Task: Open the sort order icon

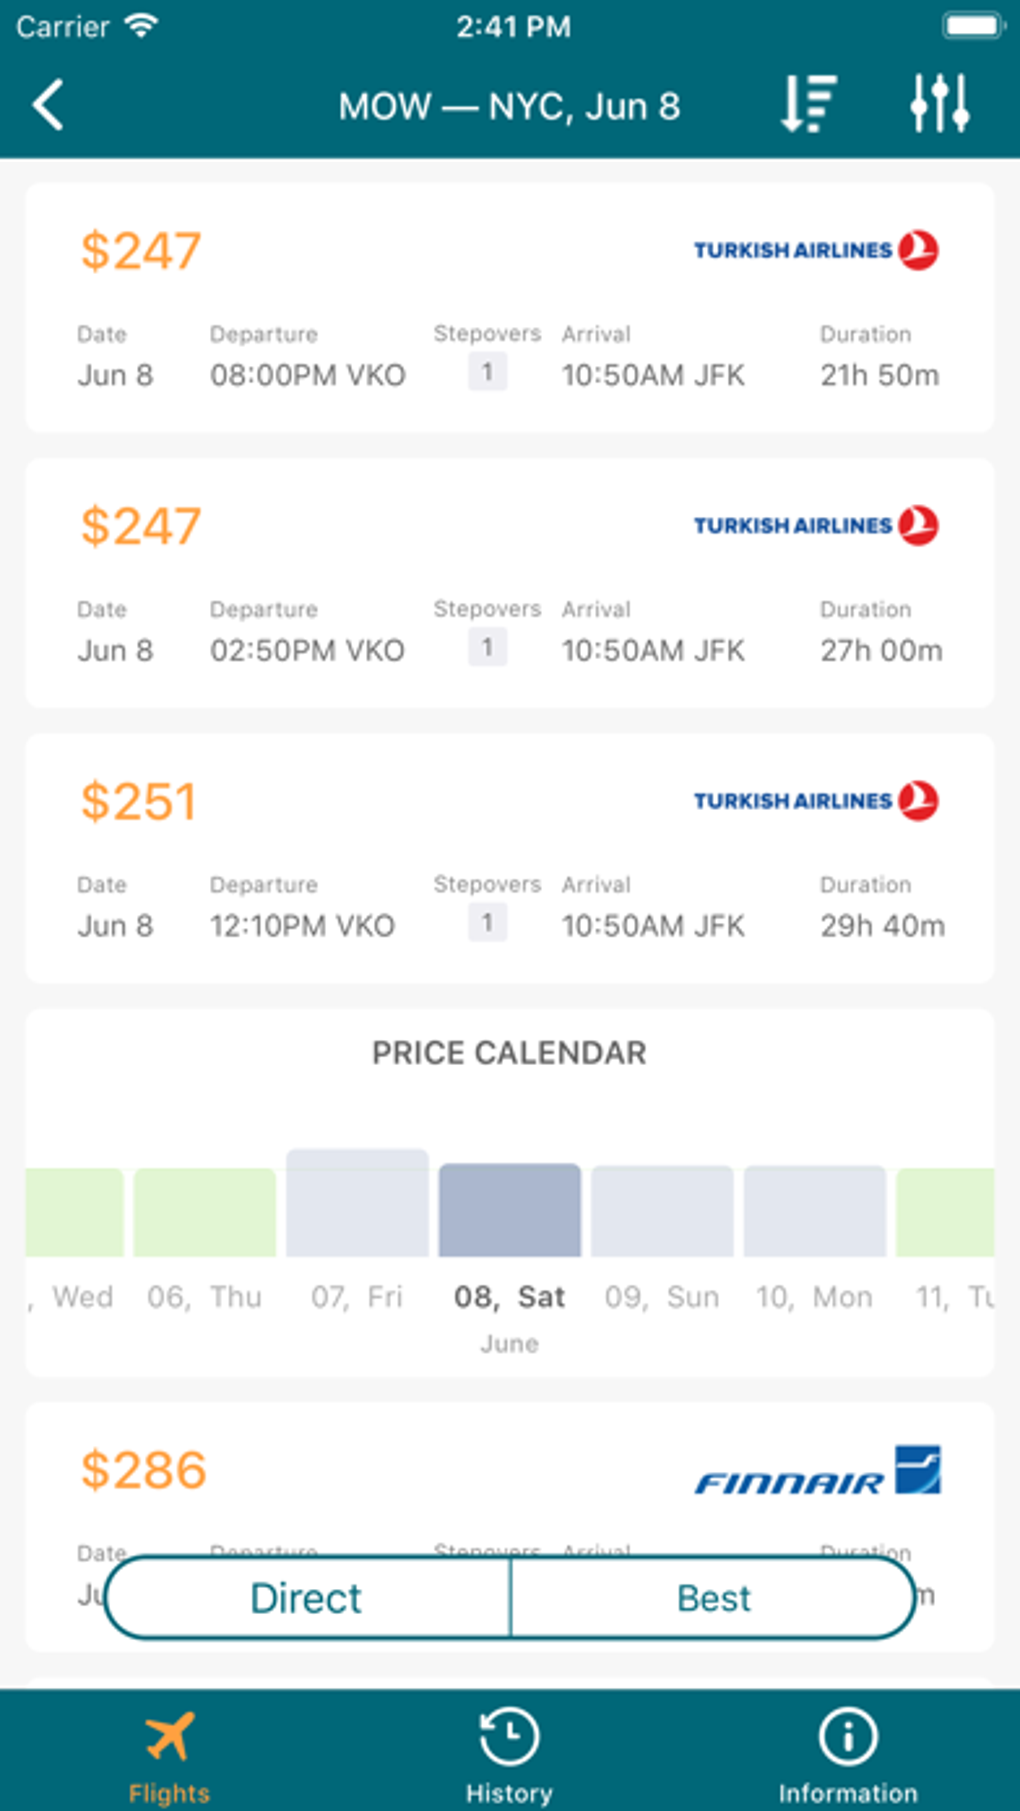Action: (808, 103)
